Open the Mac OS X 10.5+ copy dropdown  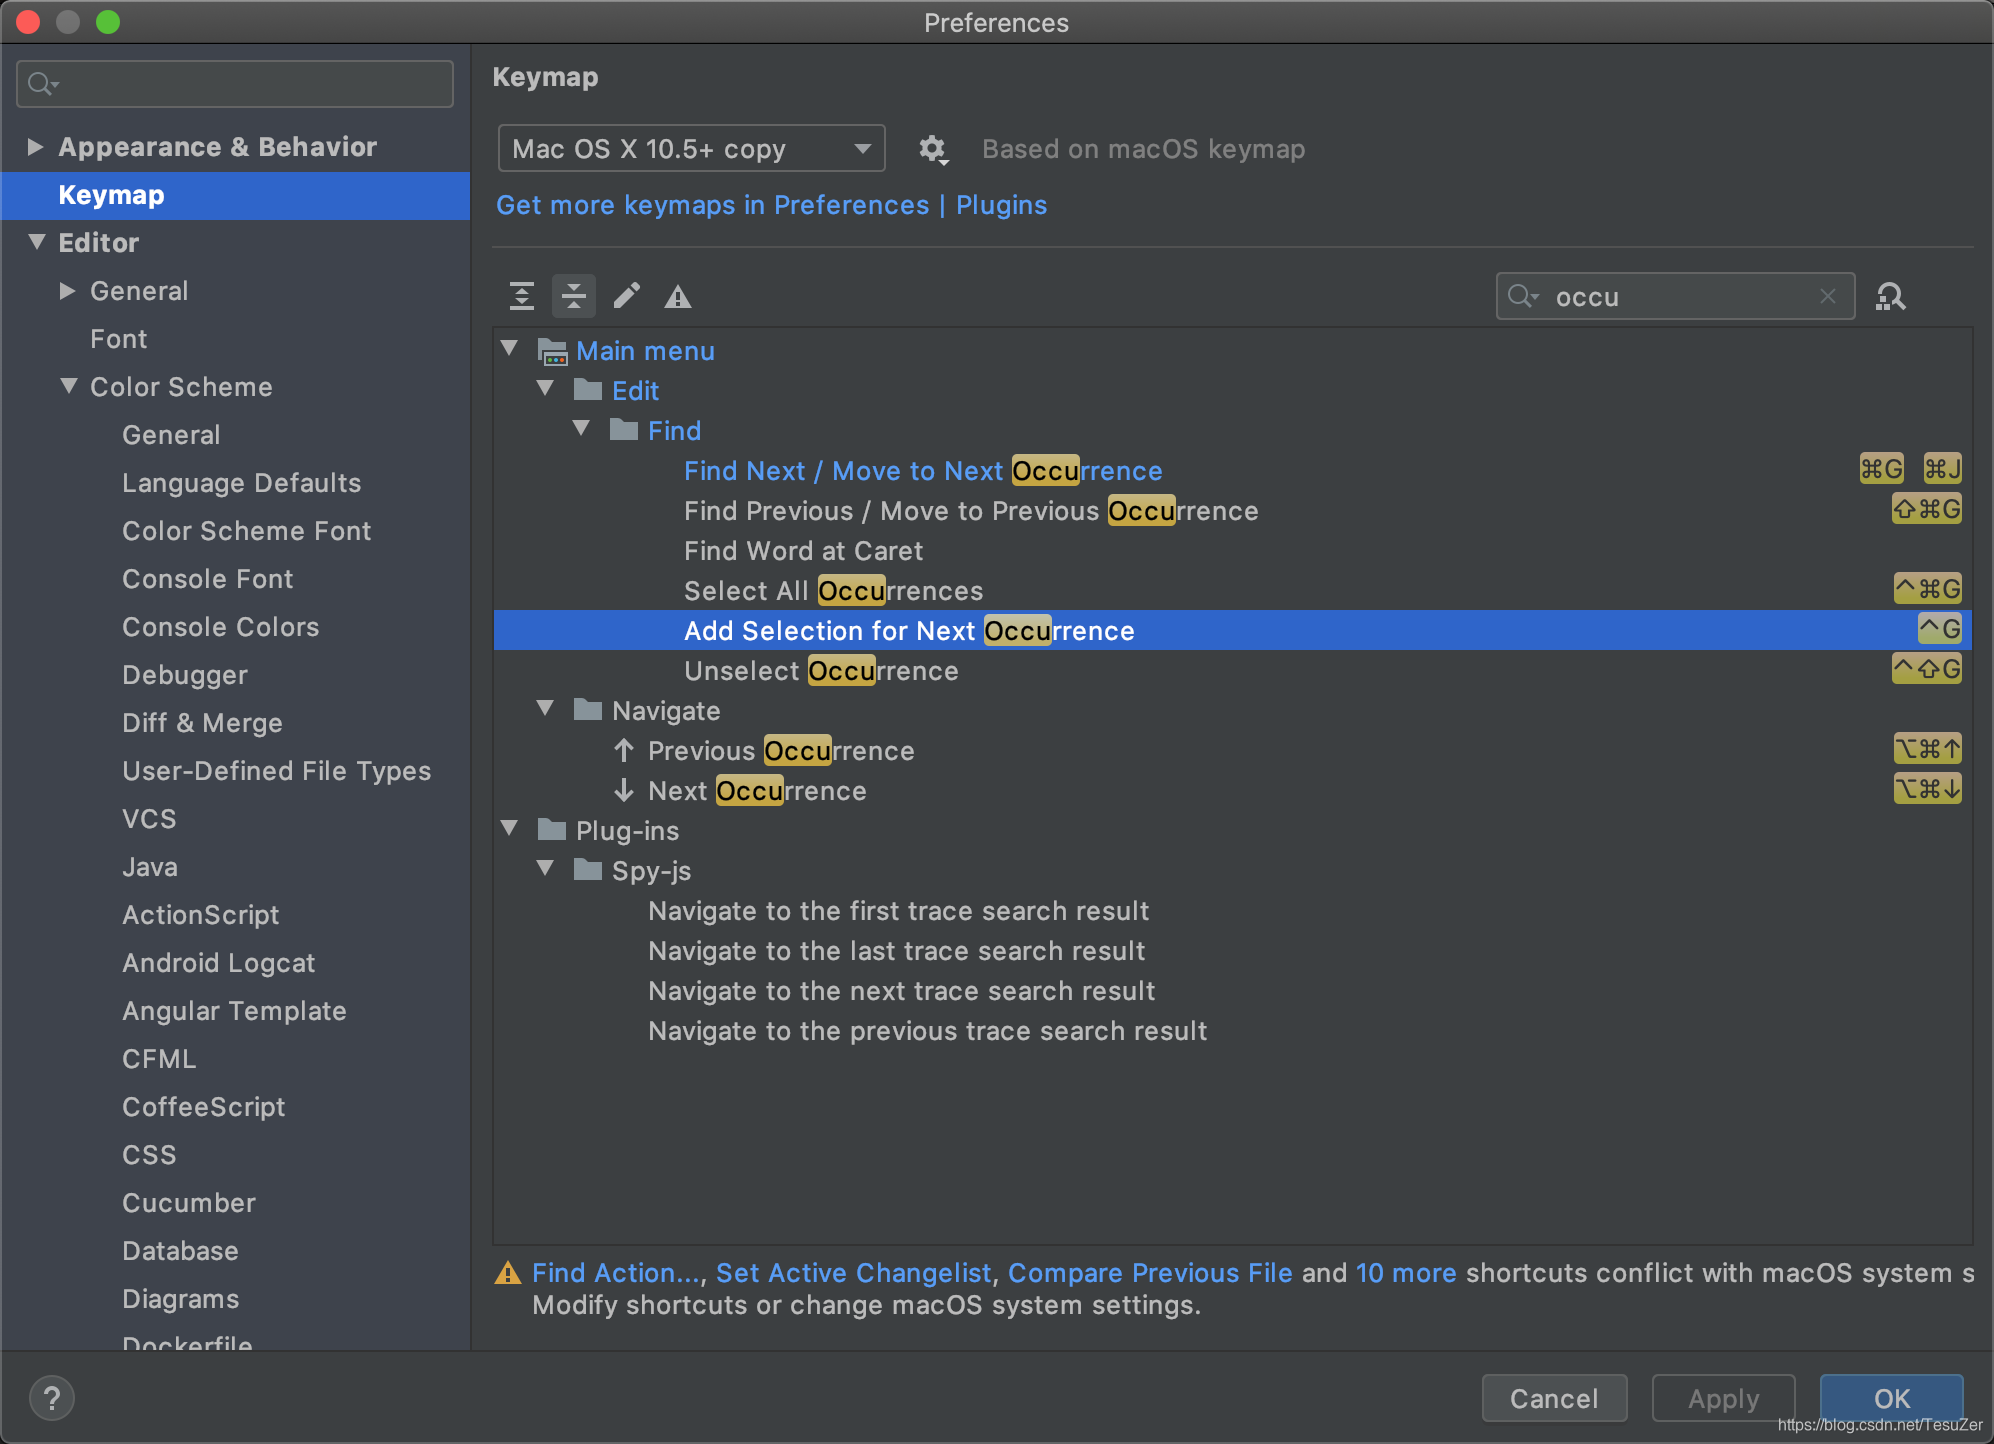(691, 149)
